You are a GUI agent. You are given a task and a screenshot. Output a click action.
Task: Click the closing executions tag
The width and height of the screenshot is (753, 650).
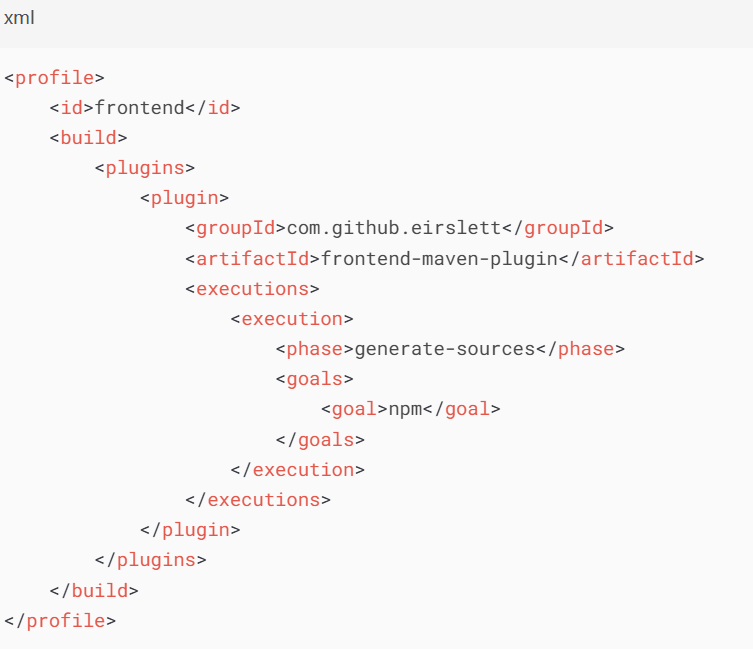258,500
